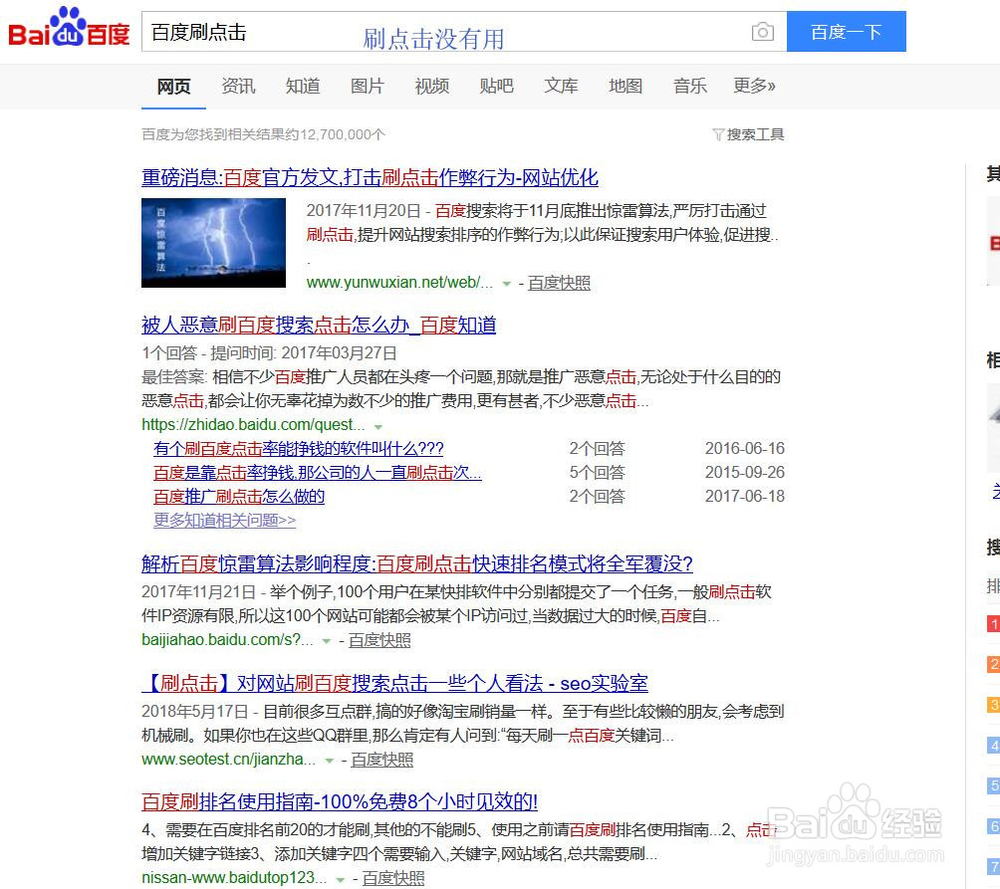Go to the 贴吧 tab

coord(496,86)
